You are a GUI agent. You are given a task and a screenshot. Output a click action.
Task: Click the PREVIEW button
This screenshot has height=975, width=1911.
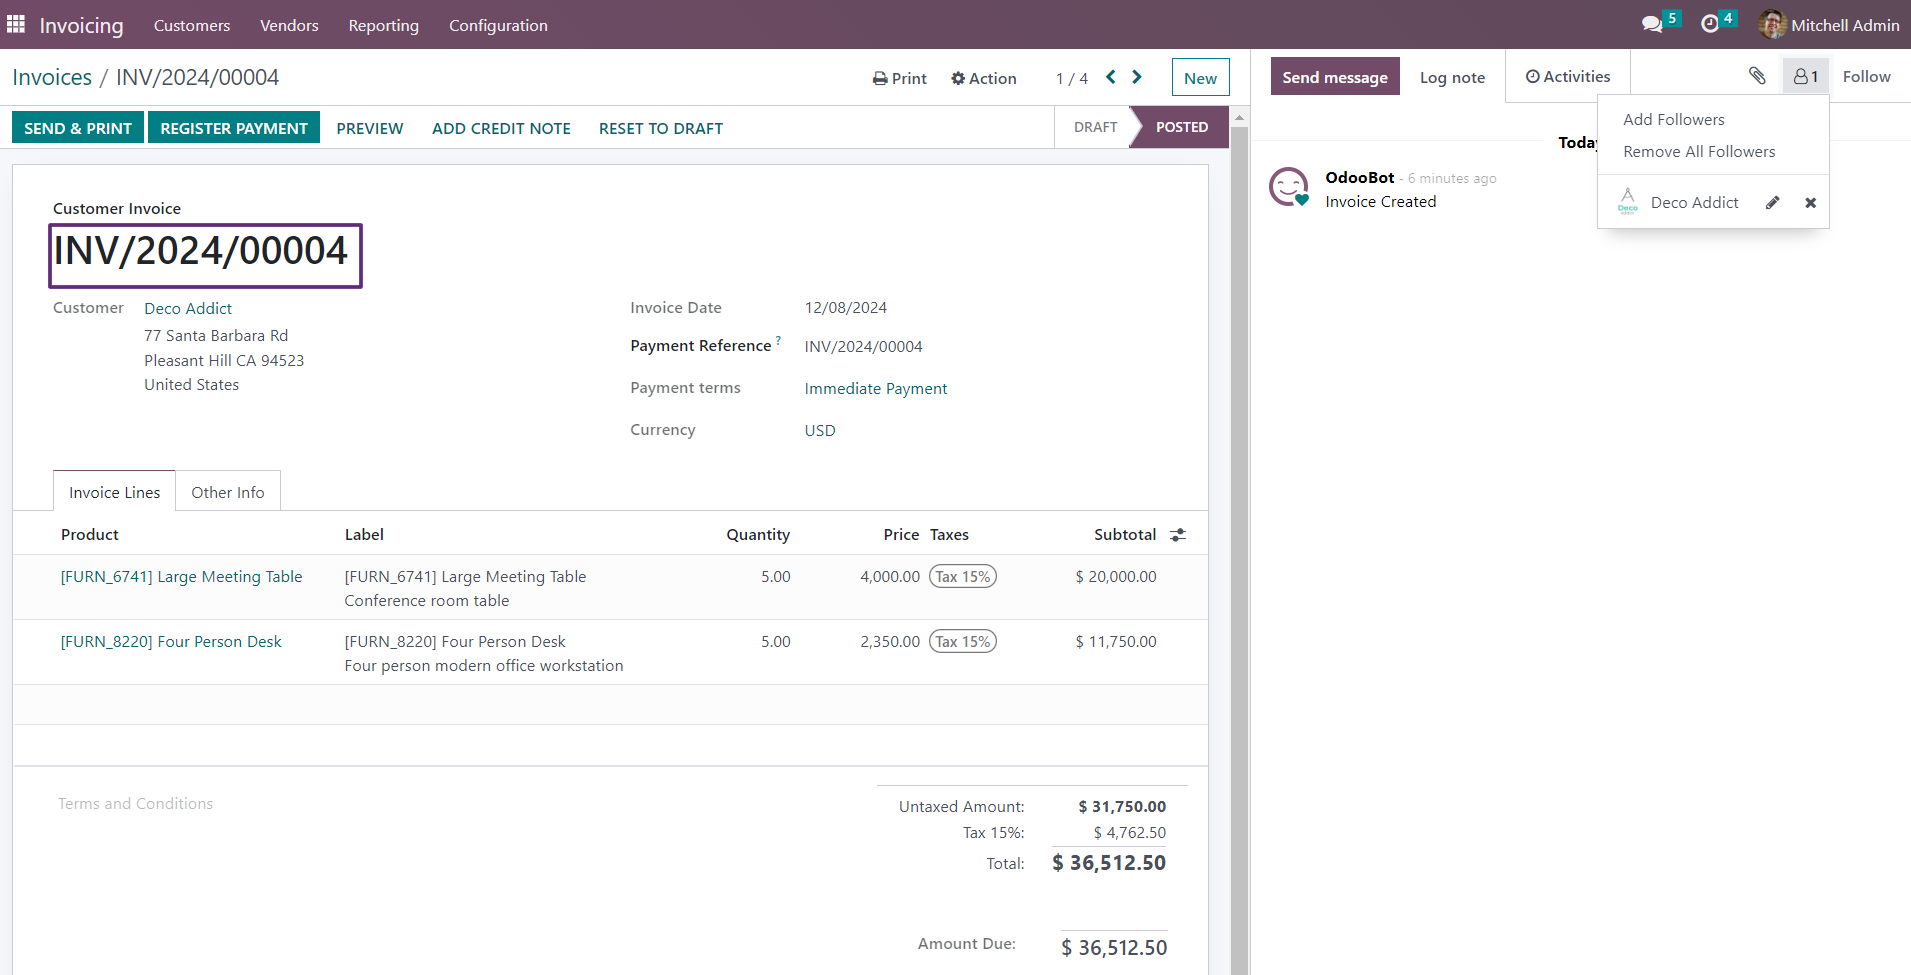click(370, 128)
